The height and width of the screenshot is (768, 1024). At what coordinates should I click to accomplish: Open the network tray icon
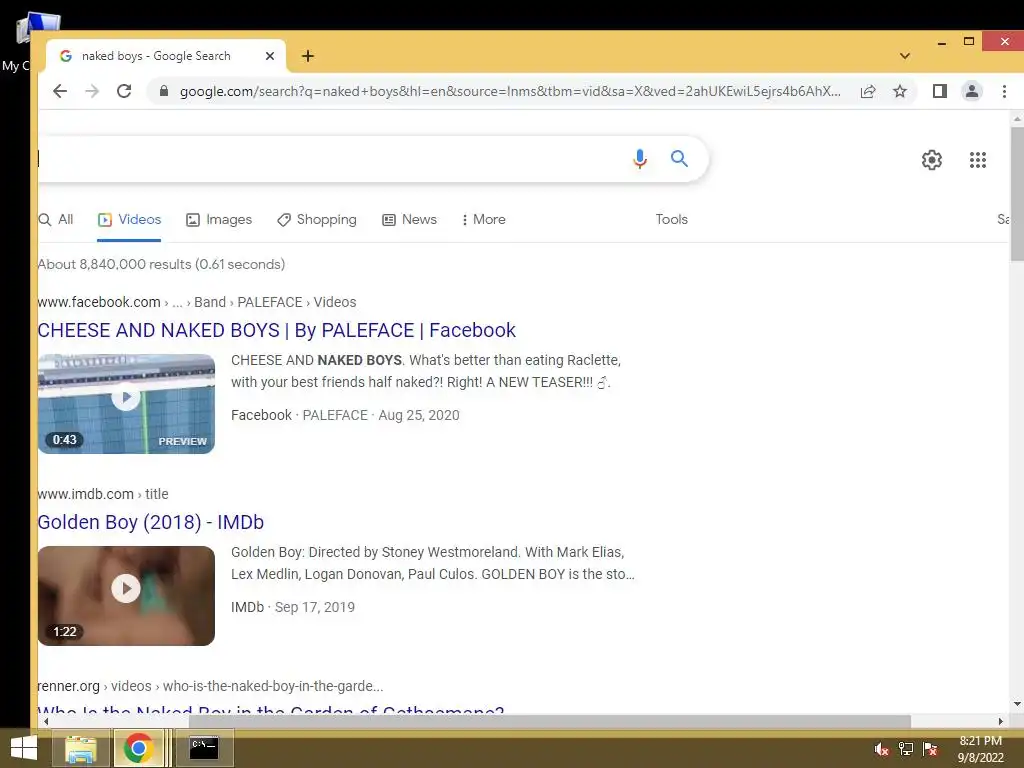pos(905,749)
